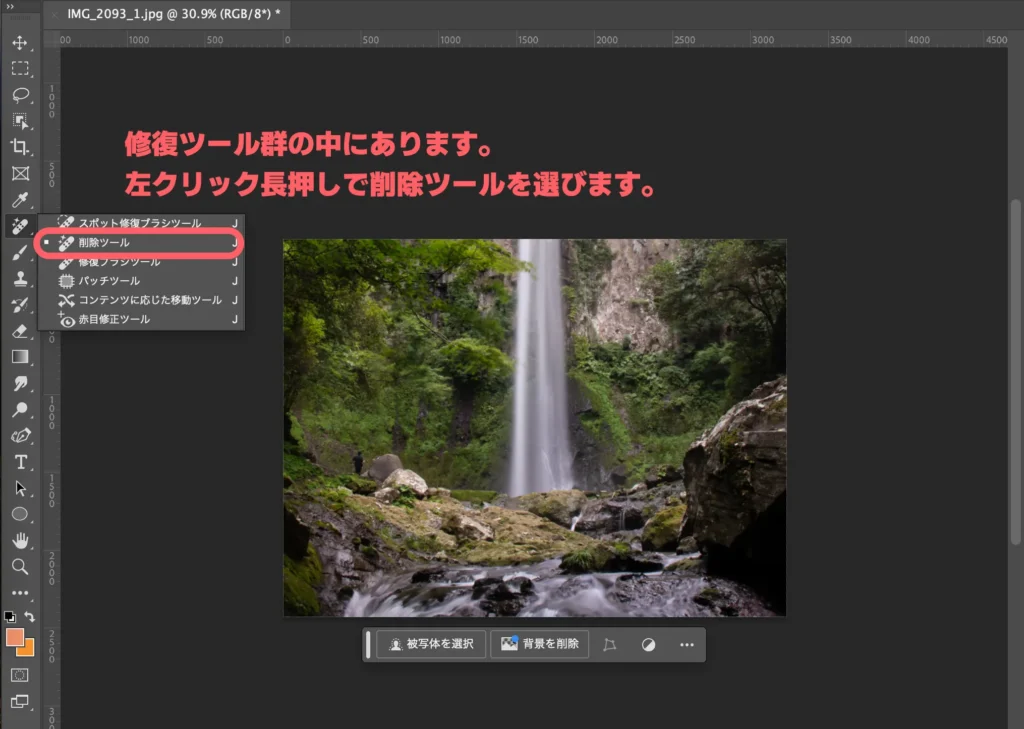This screenshot has width=1024, height=729.
Task: Select the Lasso tool
Action: [19, 95]
